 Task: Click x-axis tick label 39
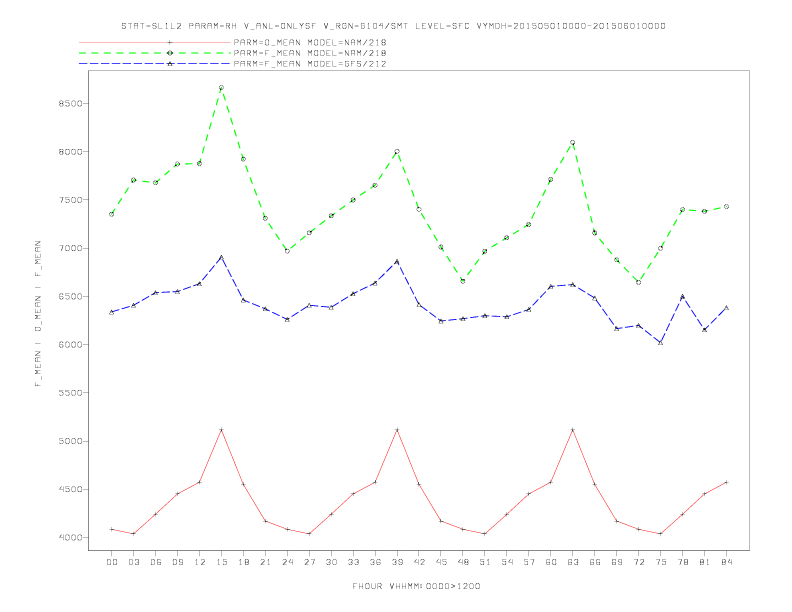pos(397,562)
